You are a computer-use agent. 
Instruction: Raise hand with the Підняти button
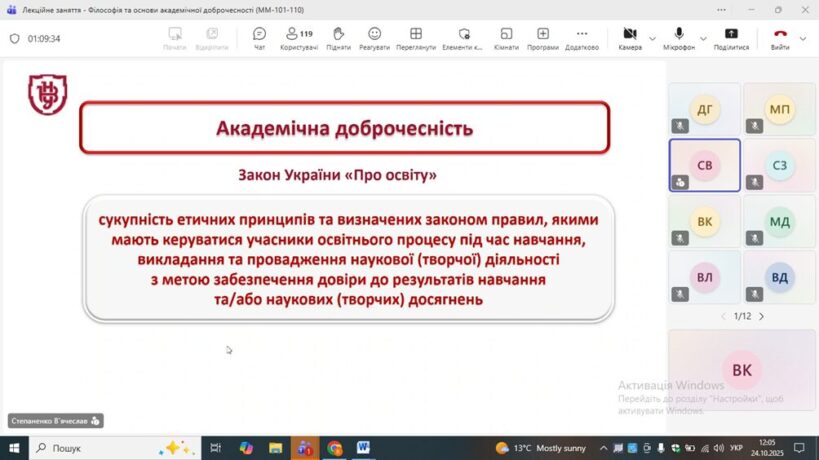point(338,38)
